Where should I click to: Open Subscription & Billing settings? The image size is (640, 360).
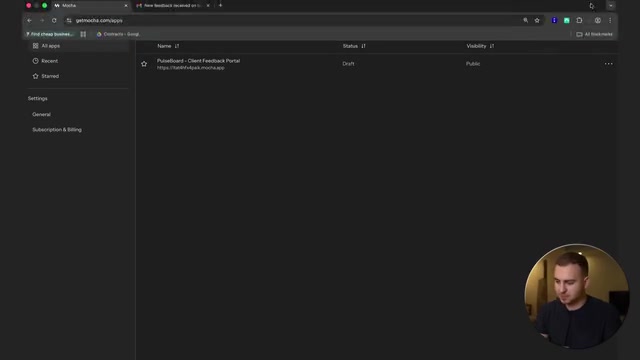click(x=57, y=129)
